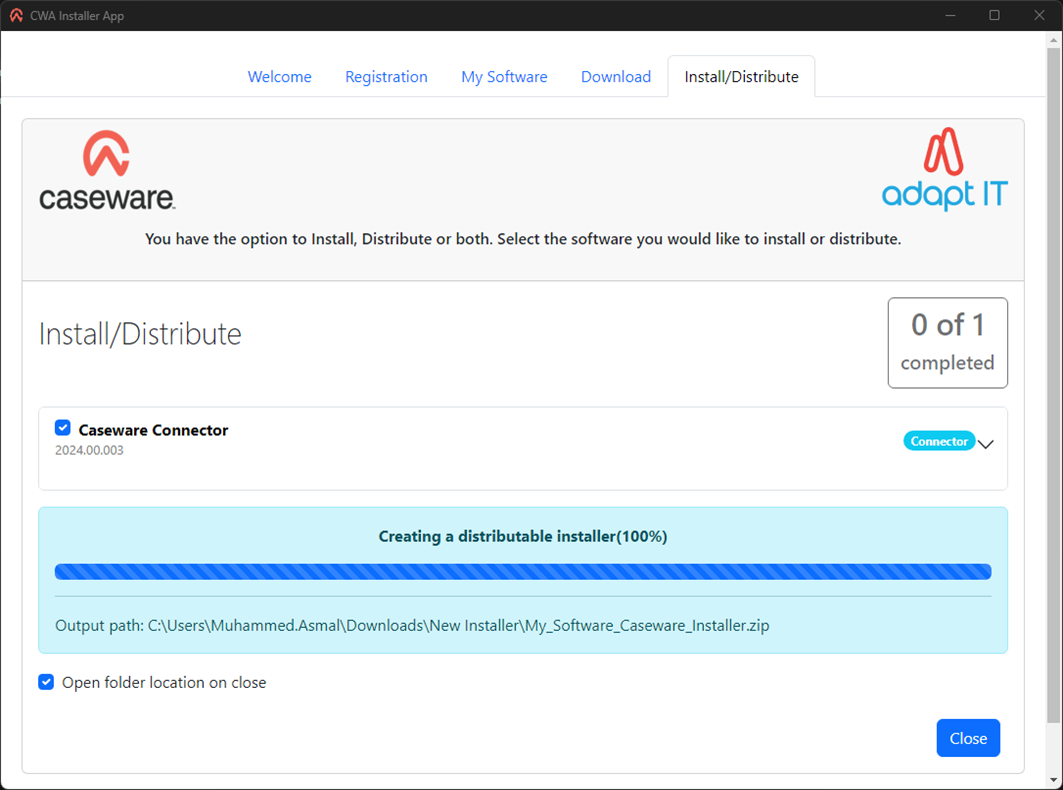Disable Open folder location on close
This screenshot has height=790, width=1063.
pyautogui.click(x=46, y=682)
